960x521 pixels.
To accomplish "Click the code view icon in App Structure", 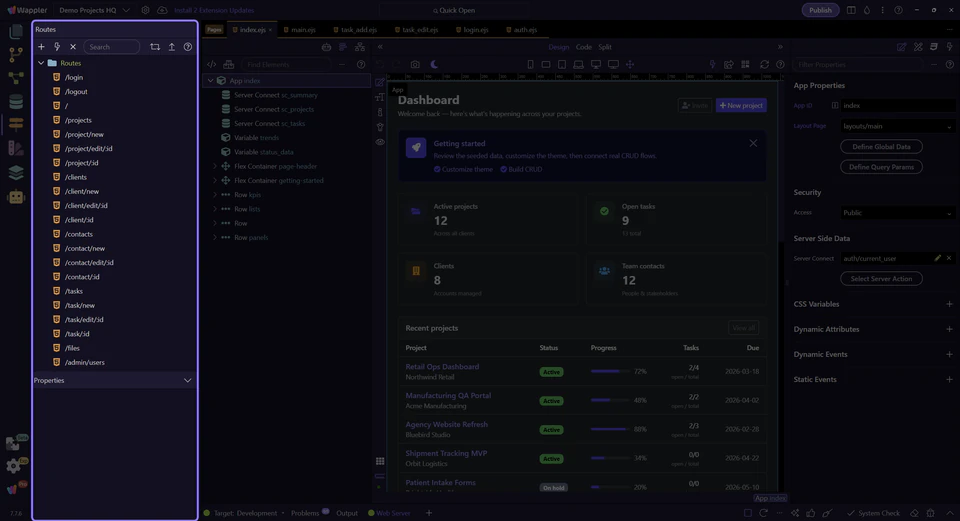I will pos(211,64).
